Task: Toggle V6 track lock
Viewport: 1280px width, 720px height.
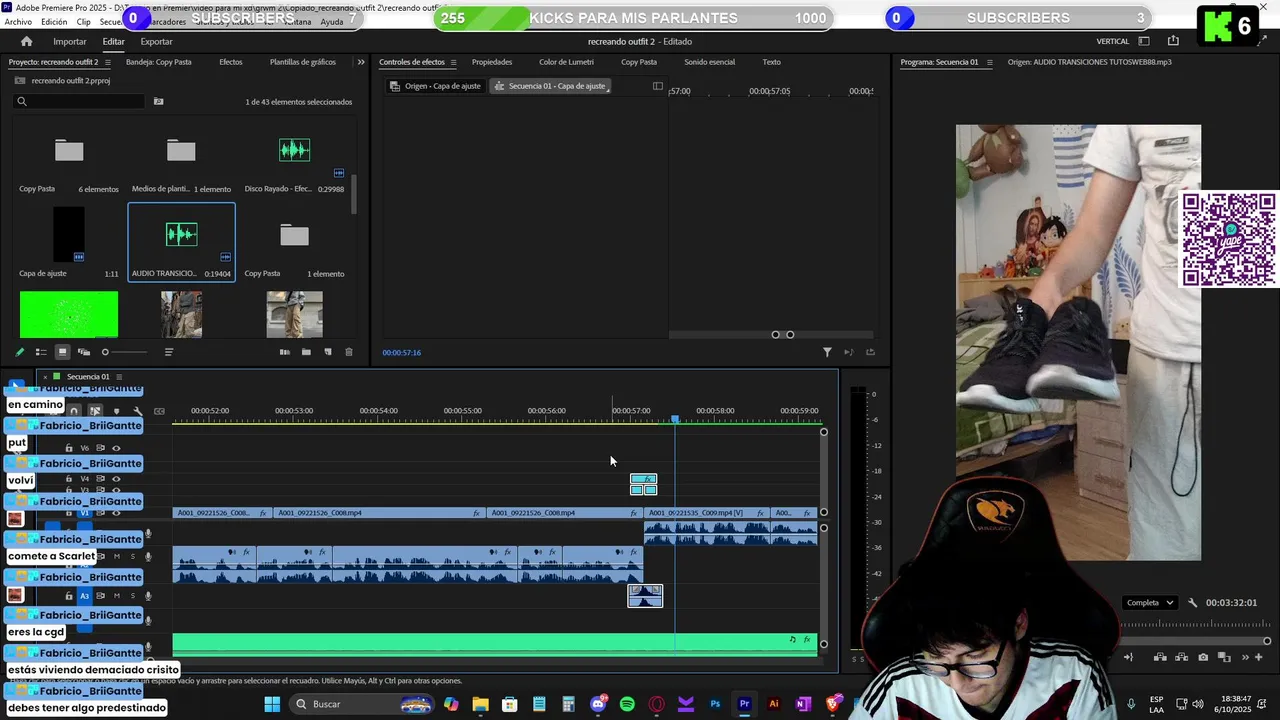Action: [69, 448]
